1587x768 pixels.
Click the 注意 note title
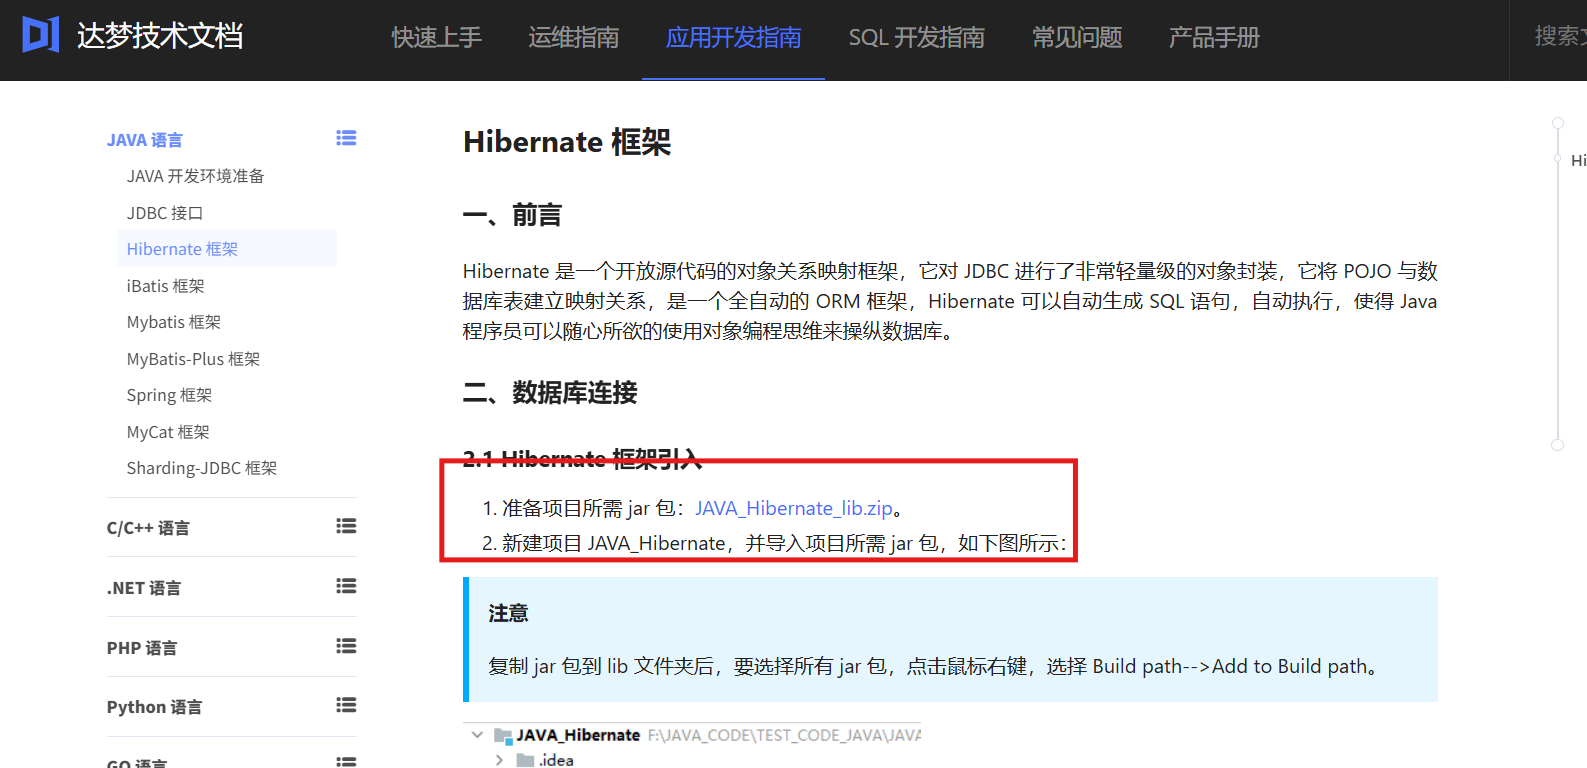(508, 613)
